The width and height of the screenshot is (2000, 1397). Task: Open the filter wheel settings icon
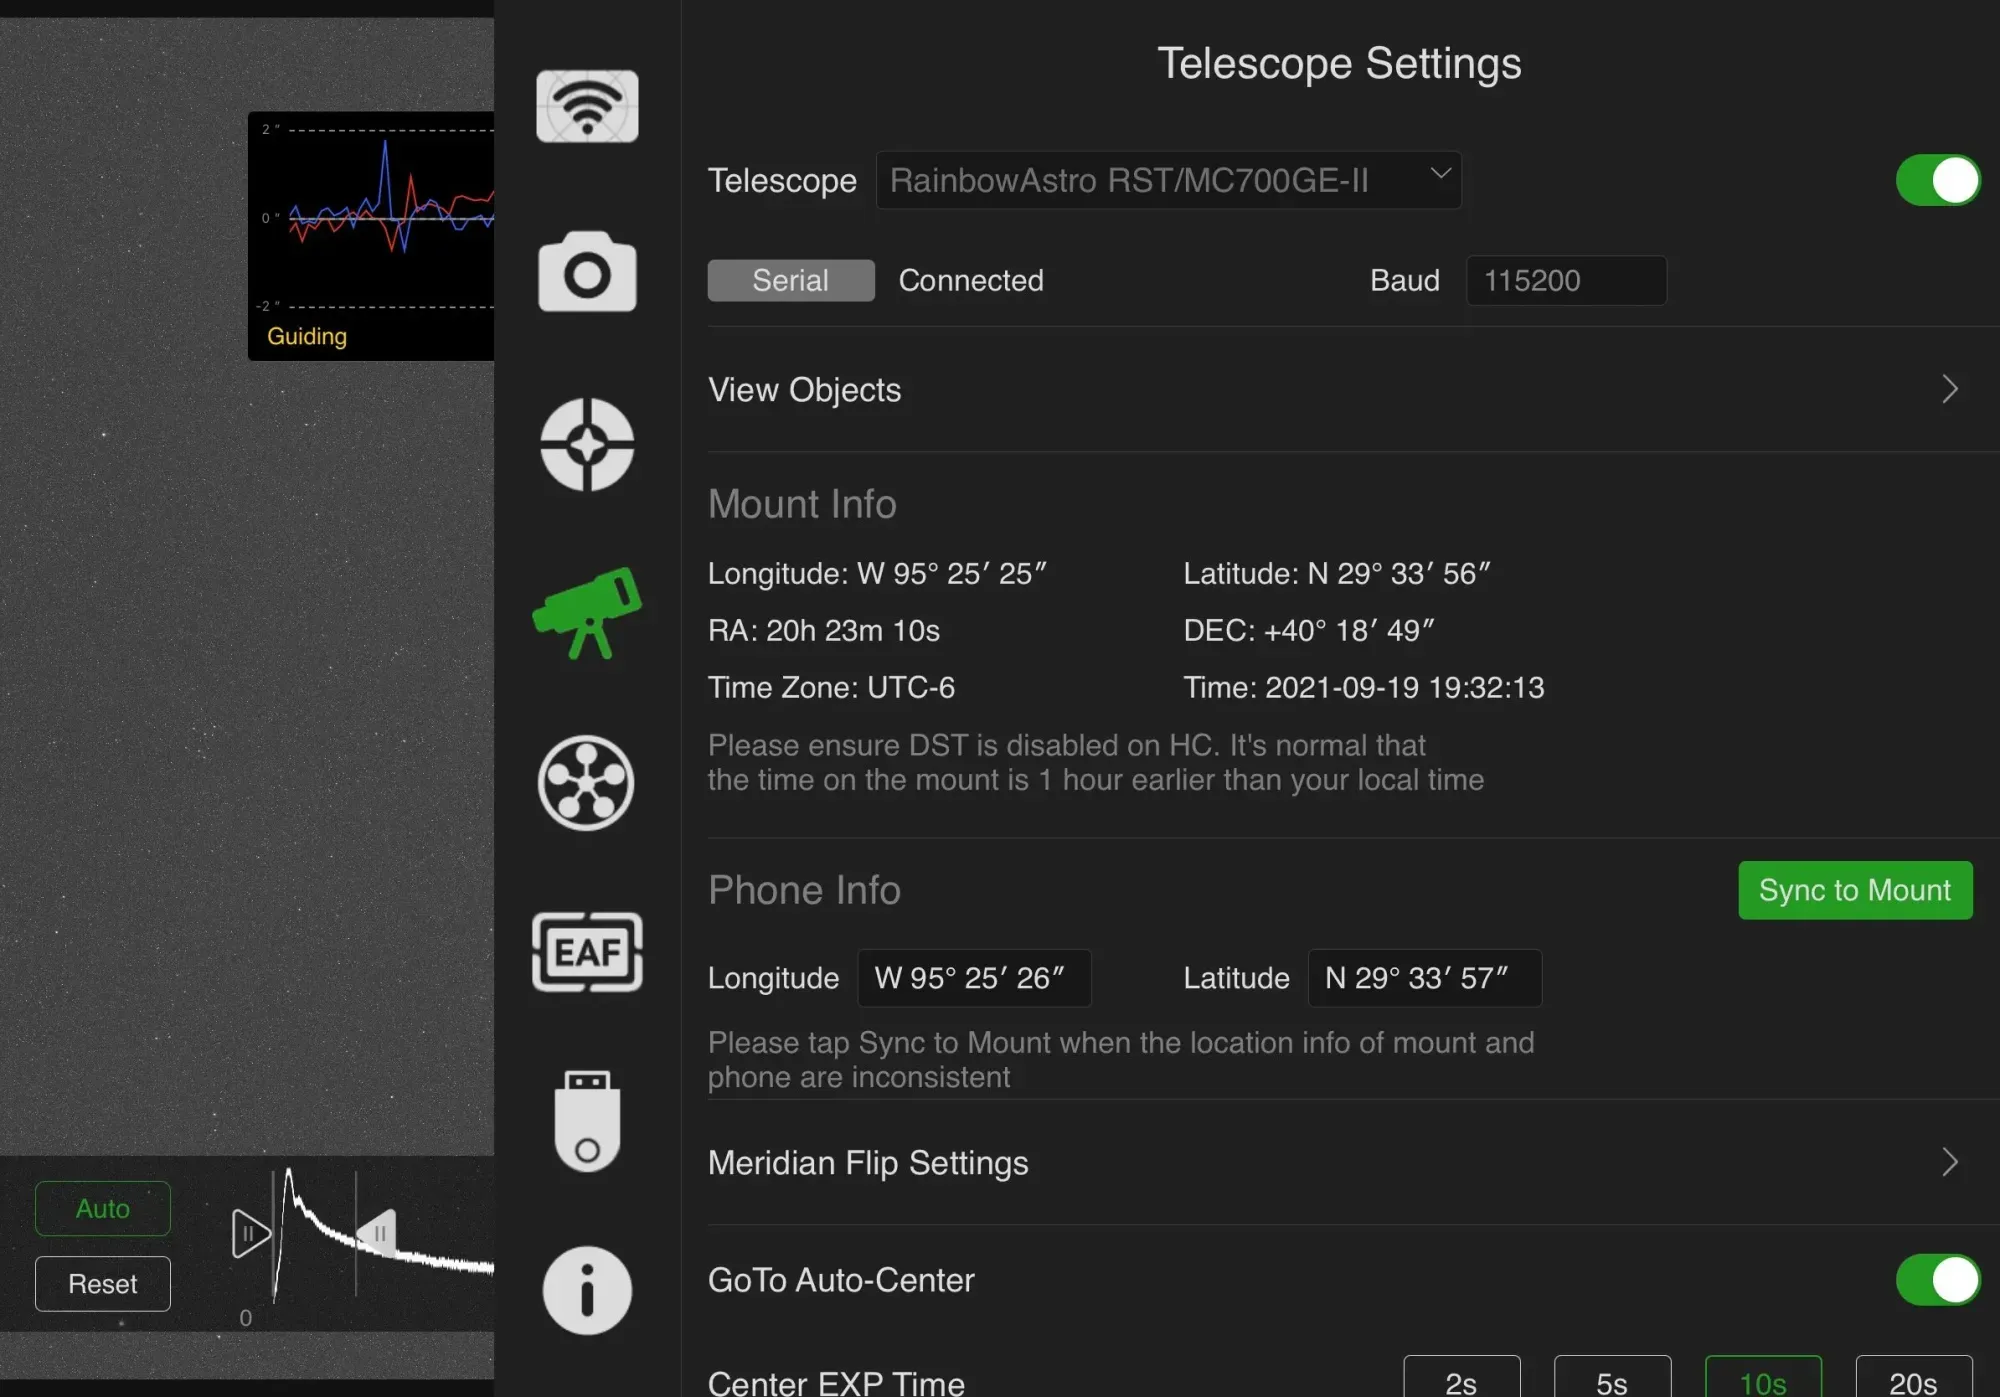[587, 783]
